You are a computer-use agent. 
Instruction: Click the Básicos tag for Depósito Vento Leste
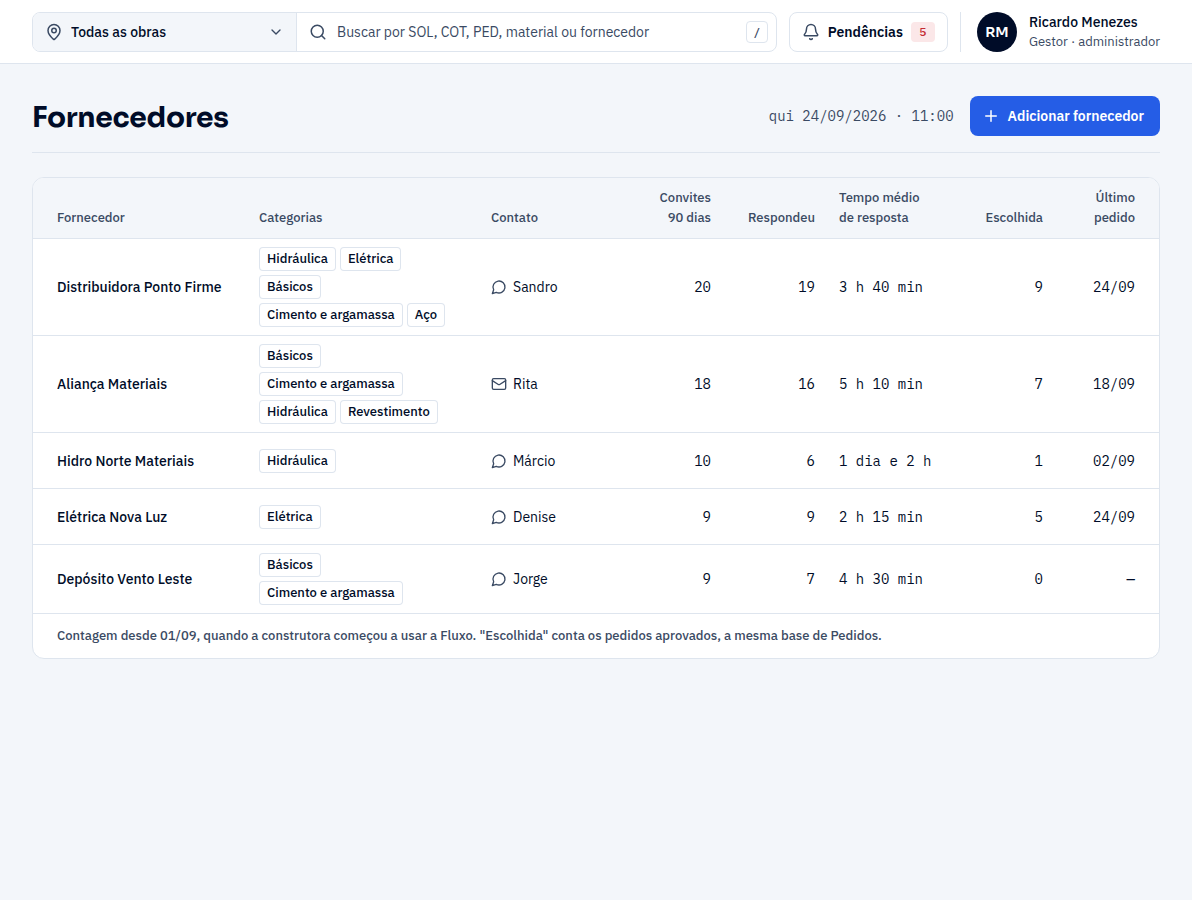(x=290, y=565)
